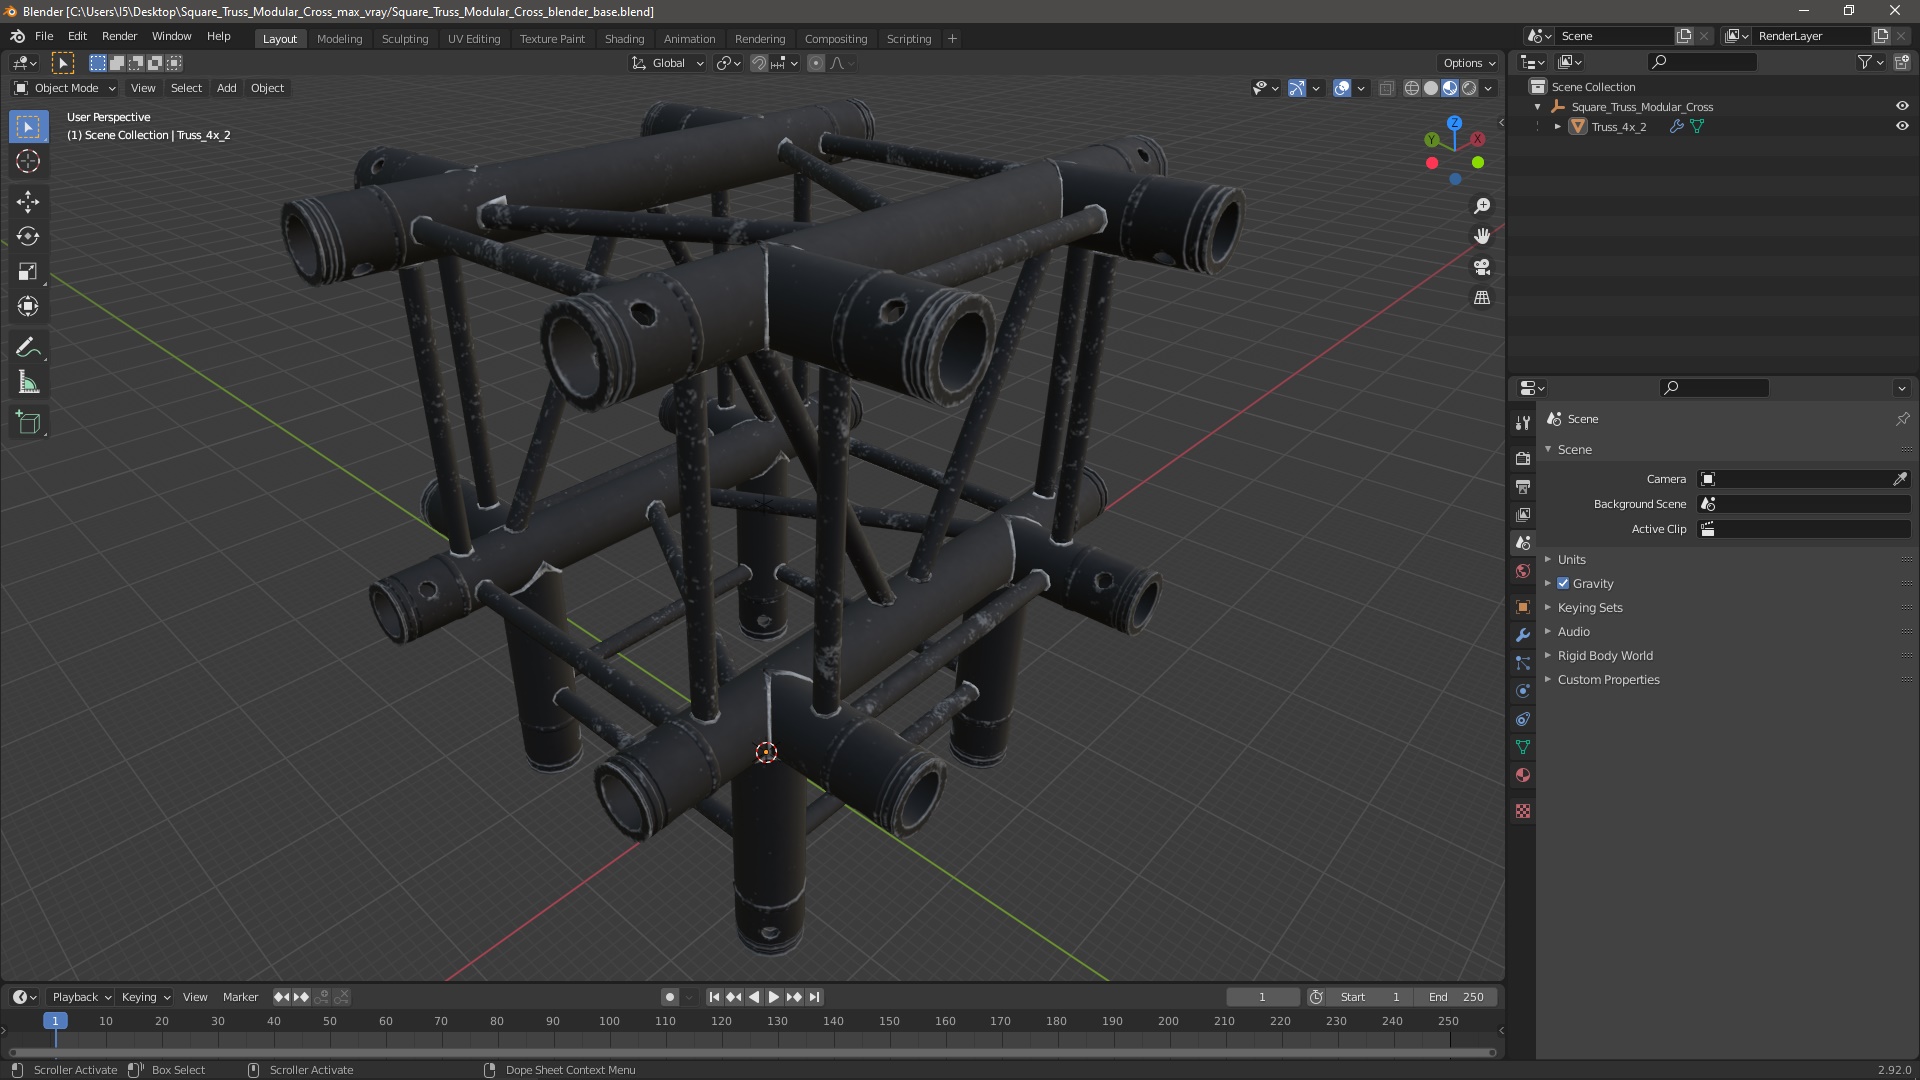
Task: Click the End frame field
Action: pyautogui.click(x=1456, y=997)
